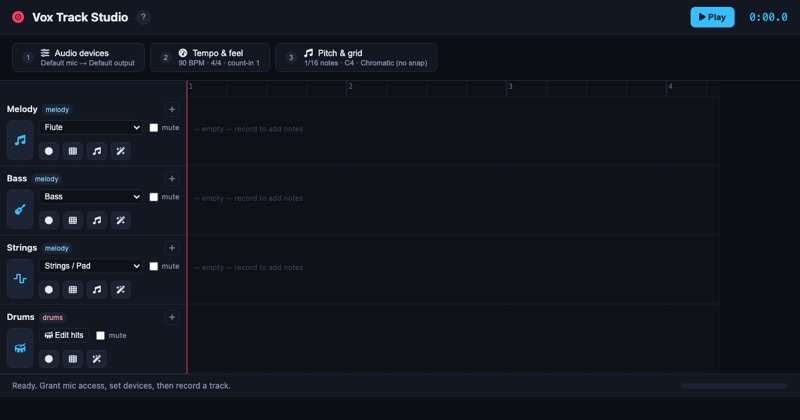This screenshot has height=420, width=800.
Task: Click the plus button on Drums track
Action: point(172,317)
